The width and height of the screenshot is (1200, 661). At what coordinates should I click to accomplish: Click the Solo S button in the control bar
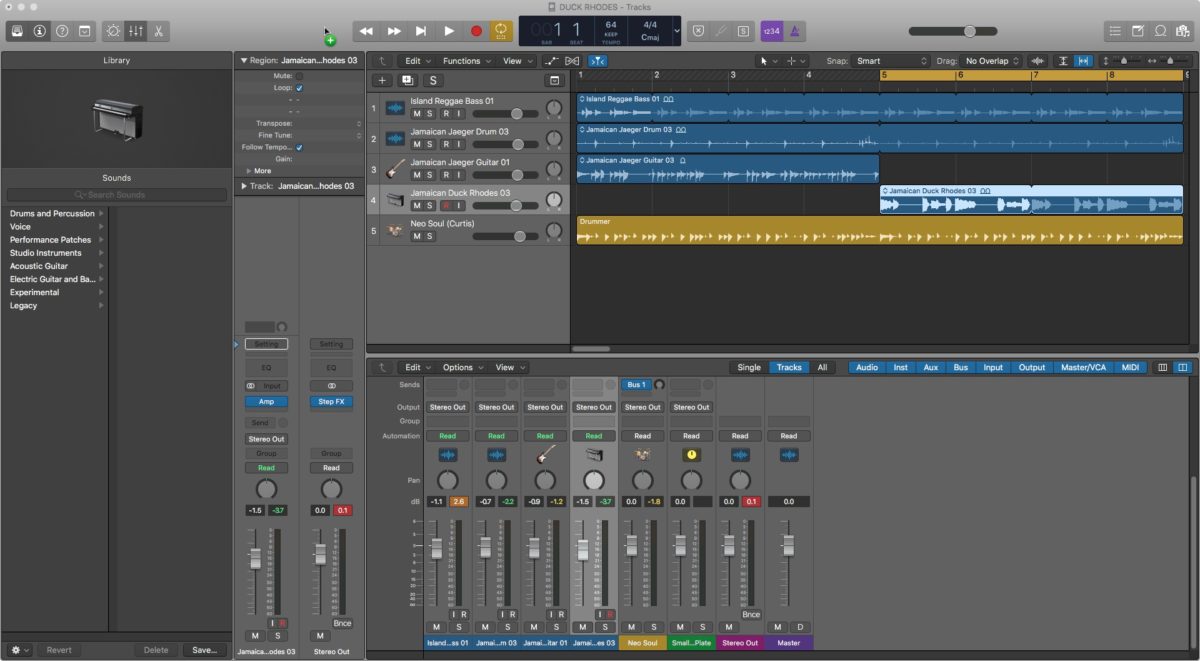click(x=743, y=31)
